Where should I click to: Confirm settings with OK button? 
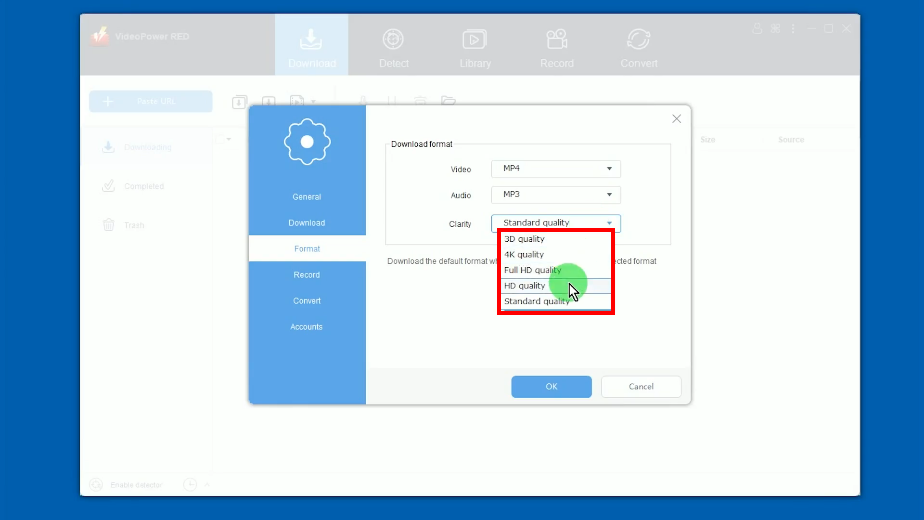pyautogui.click(x=552, y=387)
